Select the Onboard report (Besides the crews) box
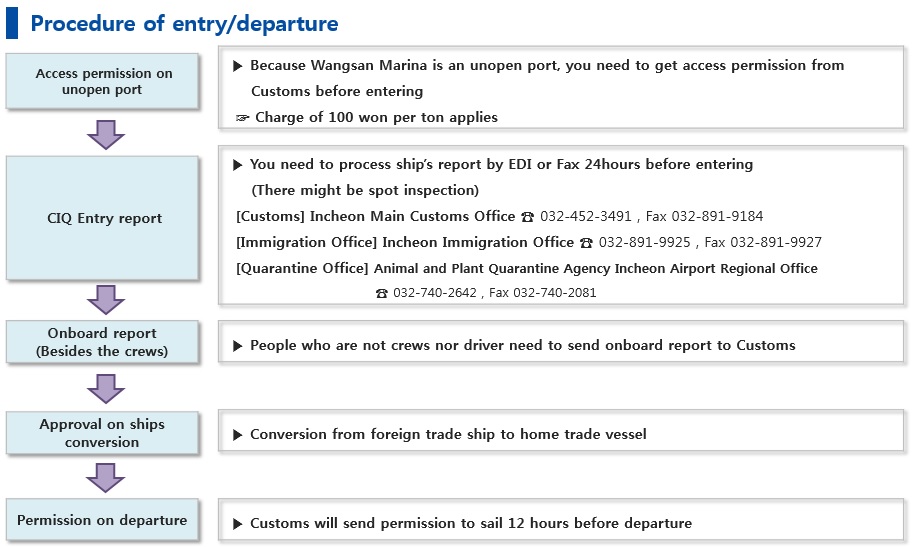The height and width of the screenshot is (547, 916). [x=102, y=342]
